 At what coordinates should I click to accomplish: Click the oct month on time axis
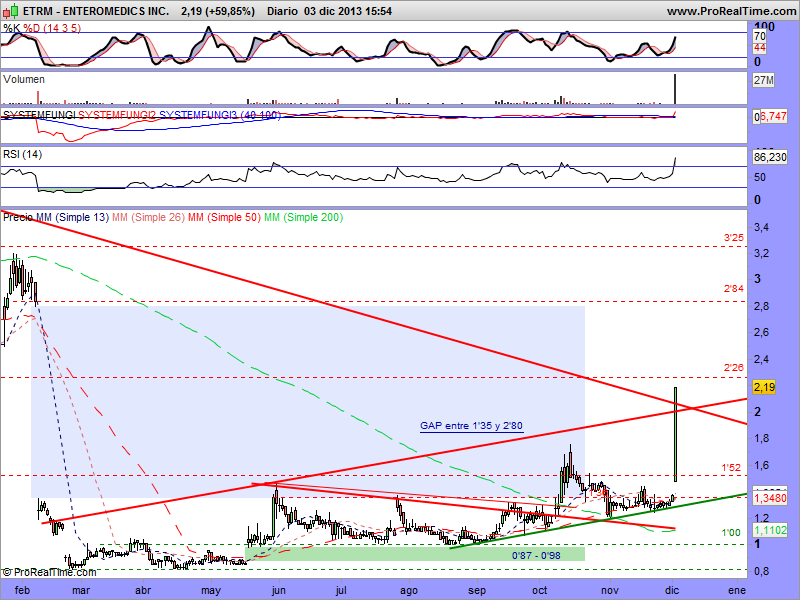click(x=539, y=590)
